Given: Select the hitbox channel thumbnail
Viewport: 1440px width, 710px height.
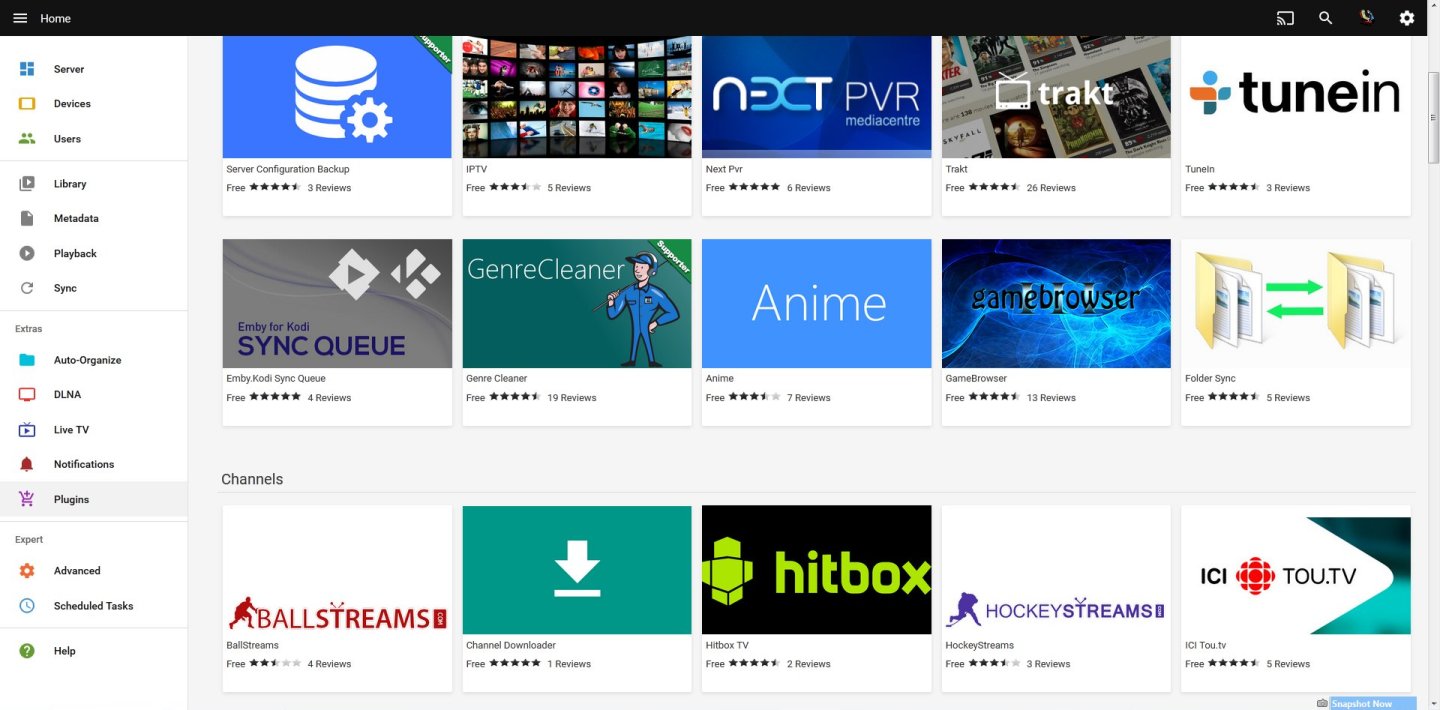Looking at the screenshot, I should (817, 570).
